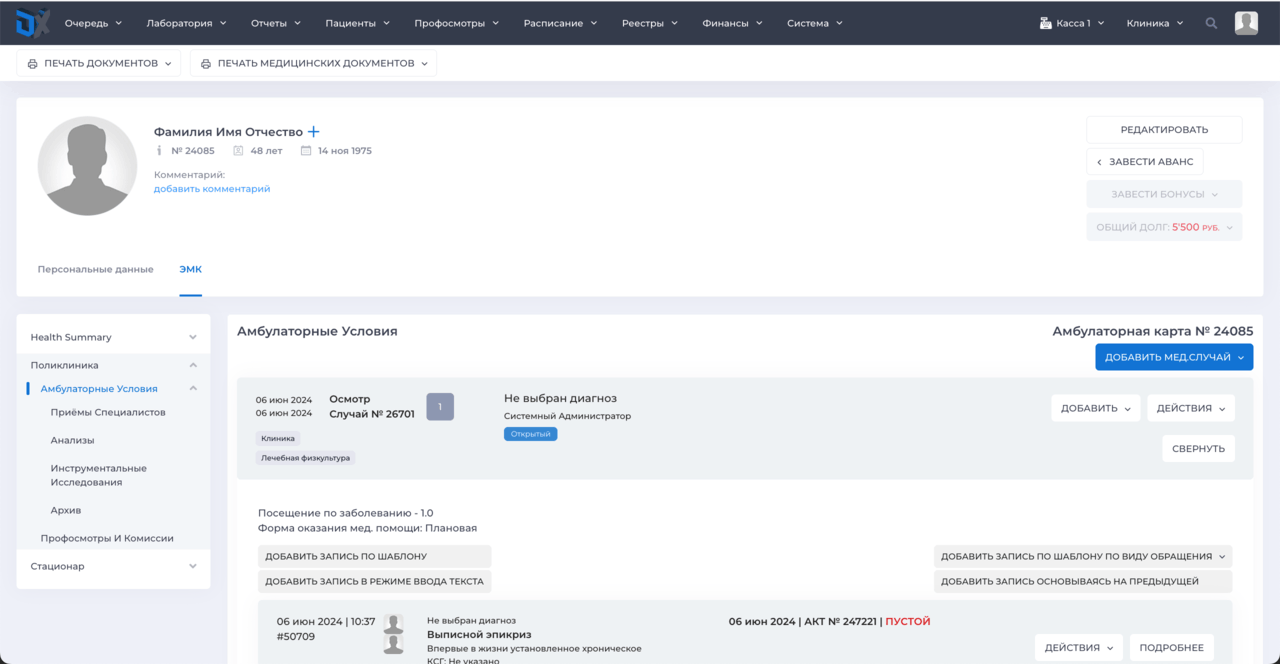Open Действия dropdown for record #50709
This screenshot has height=664, width=1280.
pyautogui.click(x=1079, y=648)
